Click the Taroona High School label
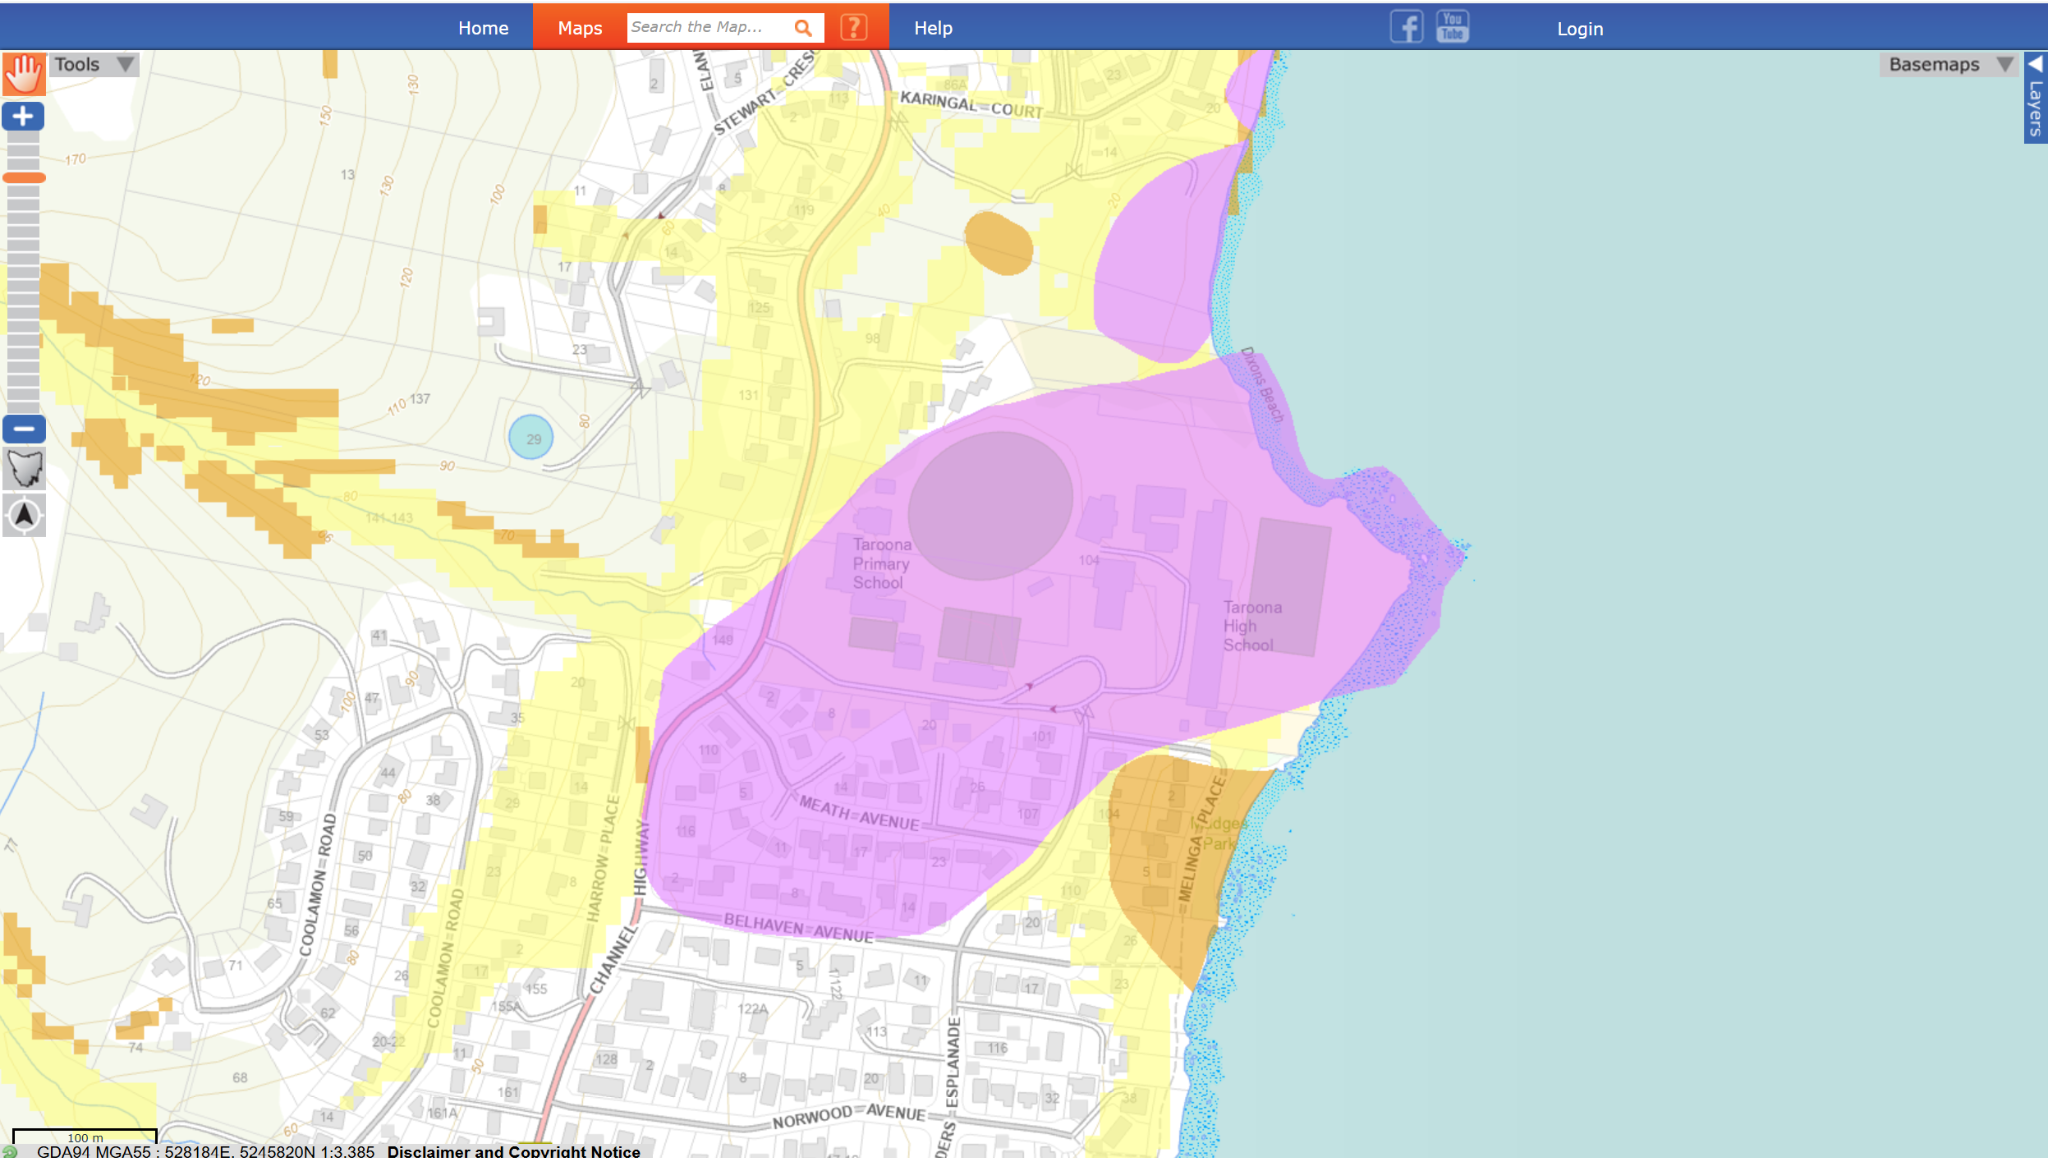Image resolution: width=2048 pixels, height=1158 pixels. pos(1252,626)
